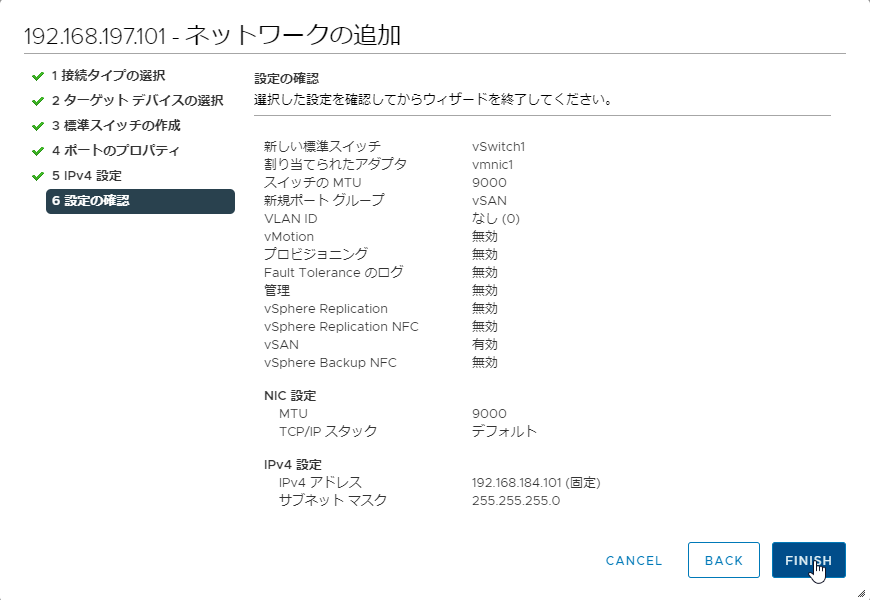Go to step 2 ターゲット デバイスの選択
The height and width of the screenshot is (600, 870).
click(138, 100)
